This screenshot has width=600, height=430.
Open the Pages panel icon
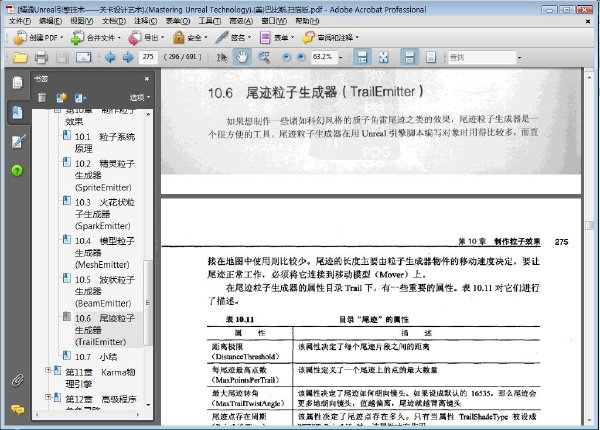click(x=17, y=82)
